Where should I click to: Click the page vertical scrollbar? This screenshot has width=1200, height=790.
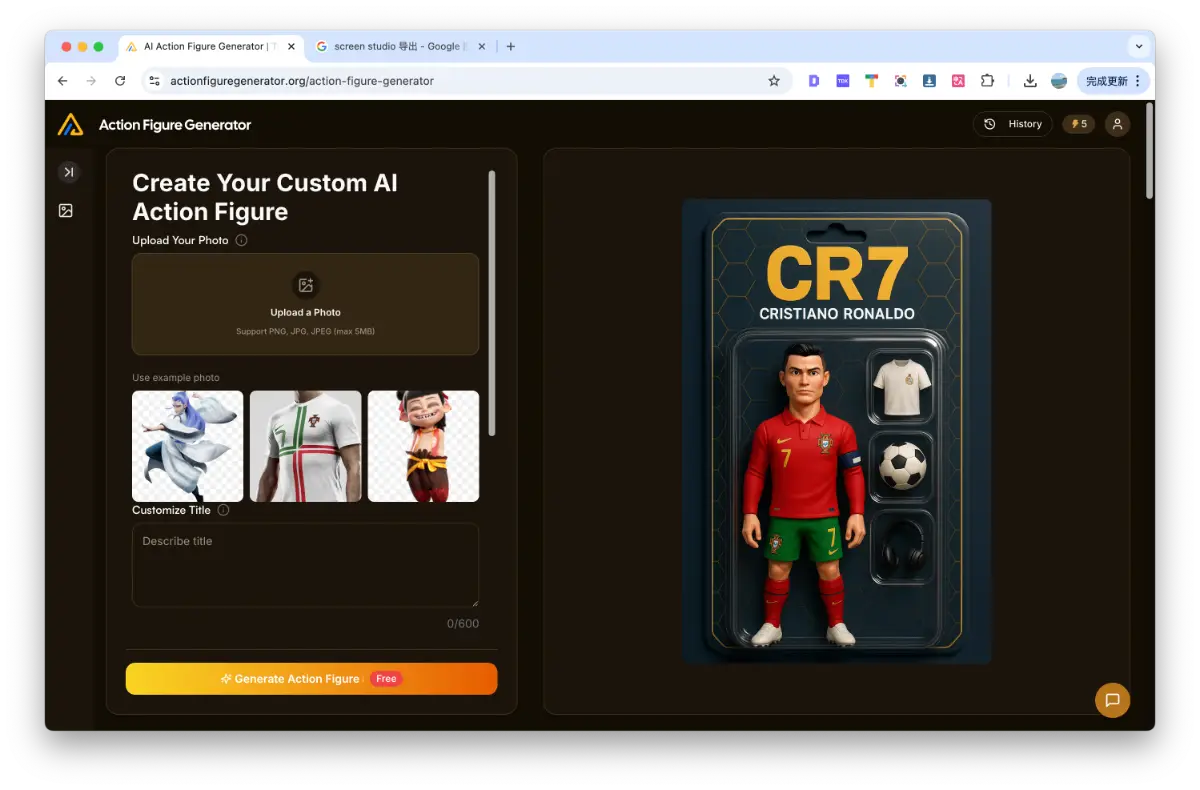pos(1149,150)
